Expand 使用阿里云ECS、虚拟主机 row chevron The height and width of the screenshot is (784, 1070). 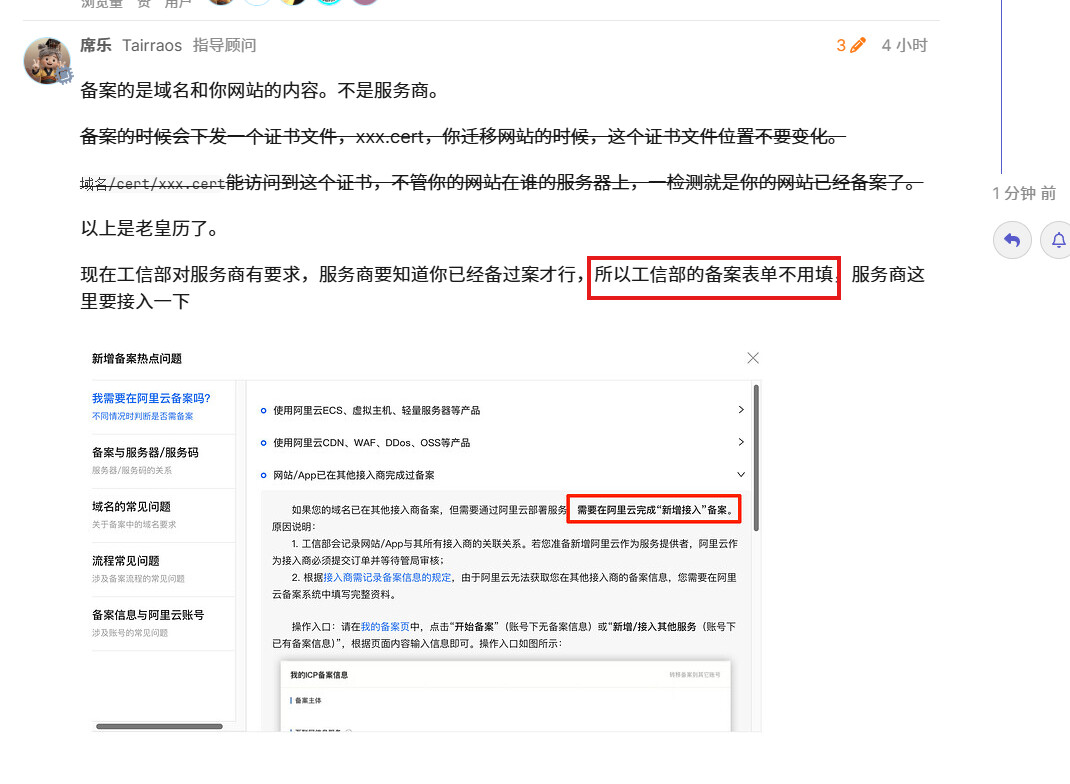(741, 409)
